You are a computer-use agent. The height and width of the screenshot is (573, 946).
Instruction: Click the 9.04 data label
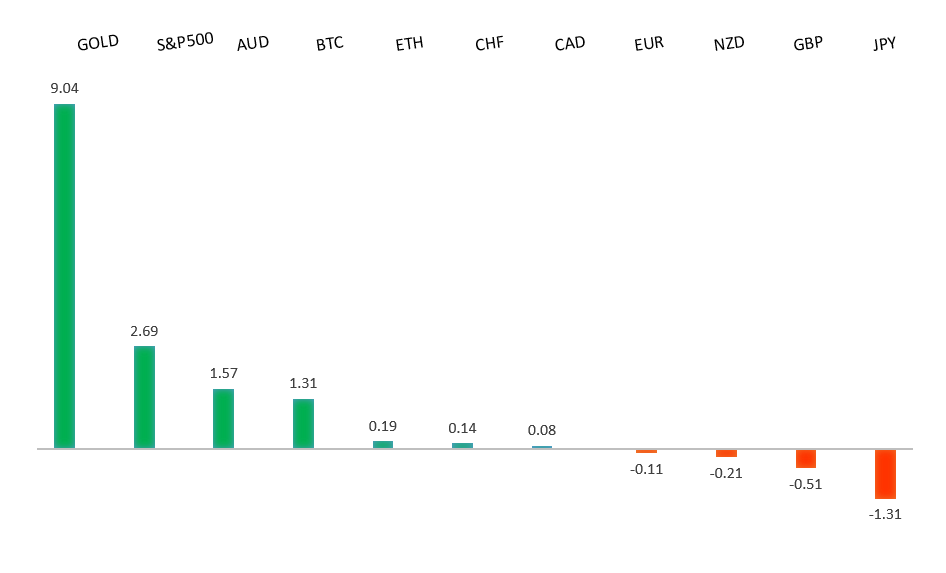pyautogui.click(x=65, y=88)
